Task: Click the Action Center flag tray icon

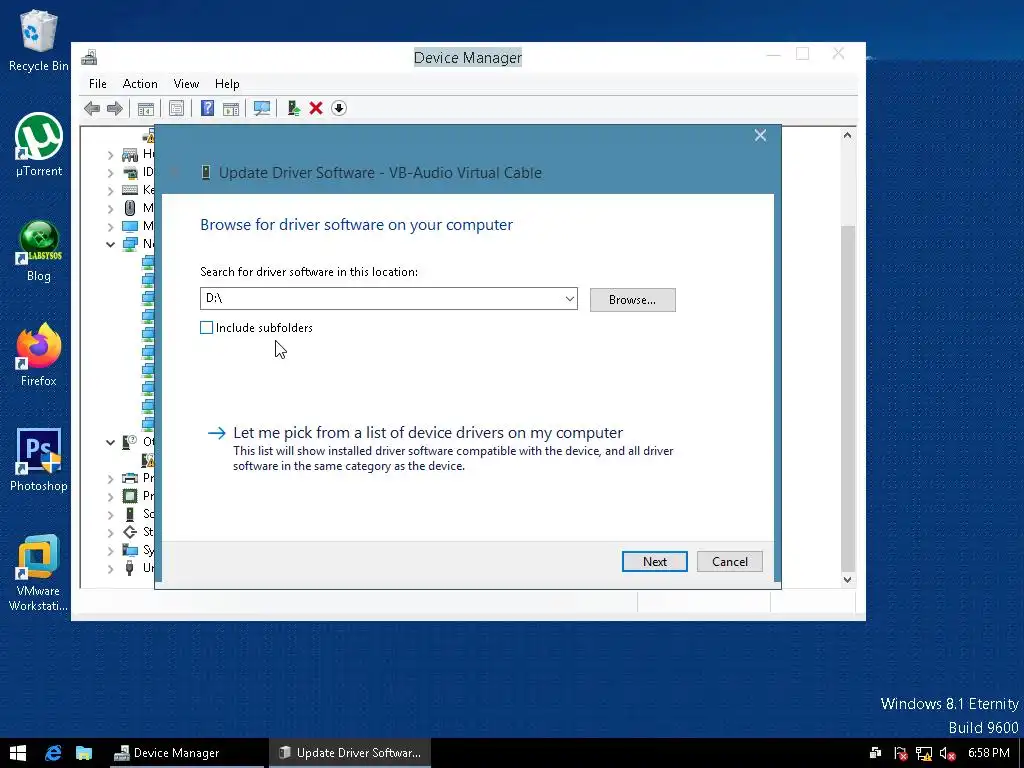Action: pyautogui.click(x=900, y=754)
